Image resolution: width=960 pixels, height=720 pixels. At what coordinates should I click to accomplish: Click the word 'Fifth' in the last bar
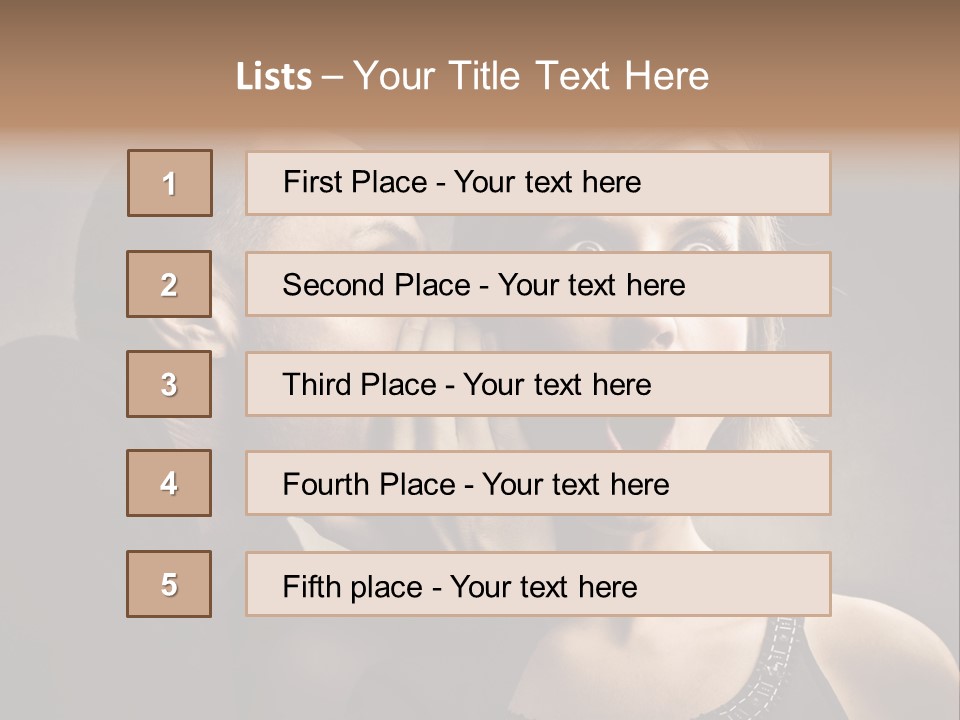tap(312, 586)
